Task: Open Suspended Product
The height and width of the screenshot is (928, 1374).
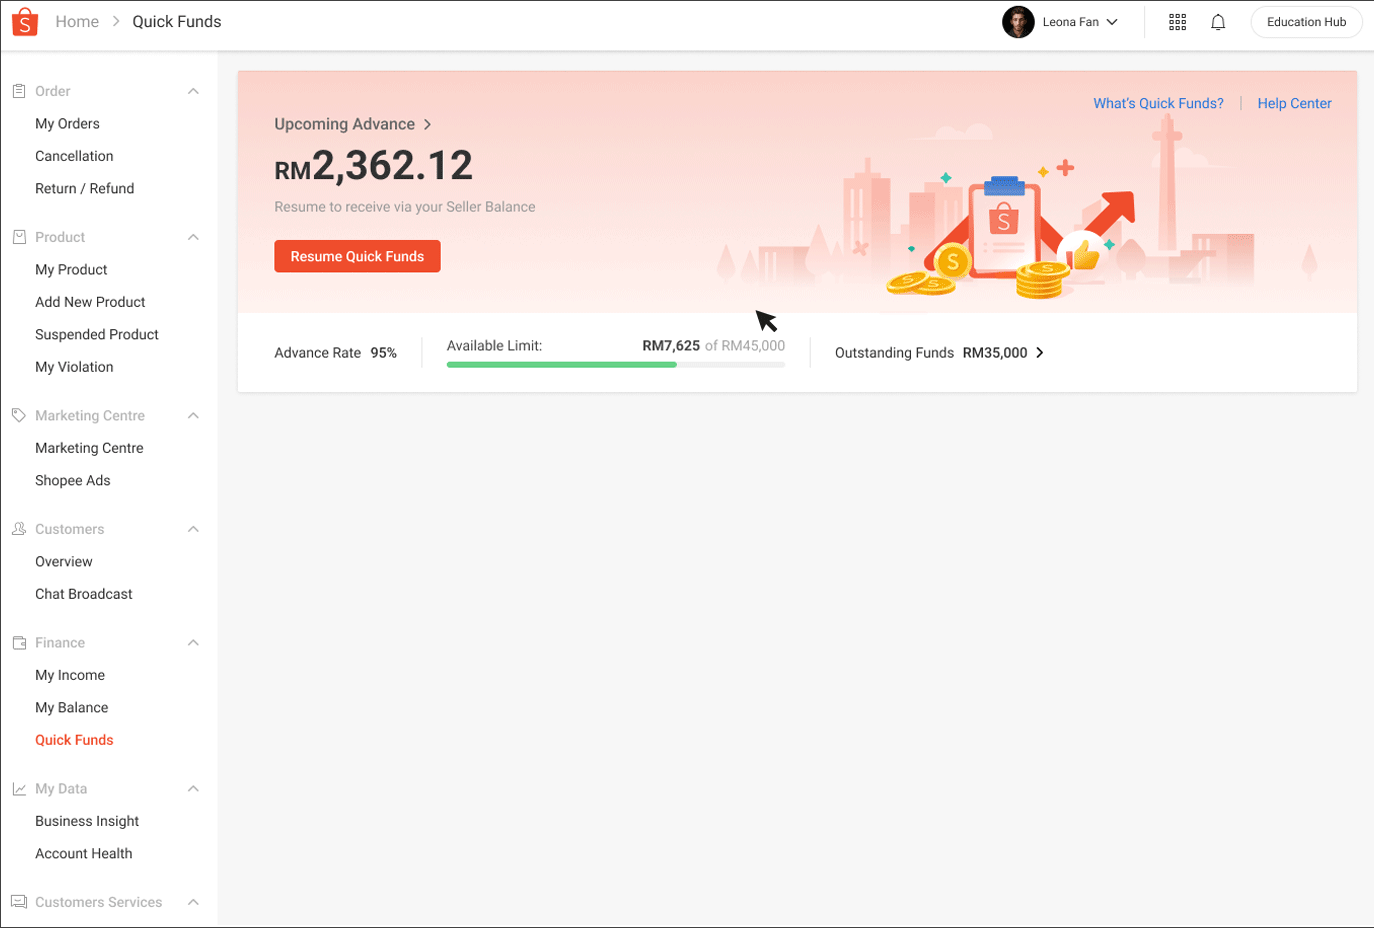Action: pos(97,335)
